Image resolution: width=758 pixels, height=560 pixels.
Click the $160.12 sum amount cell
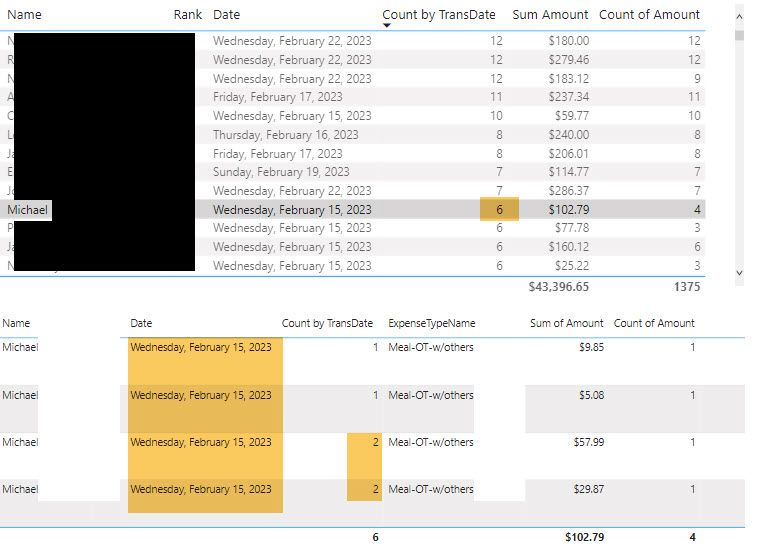pos(568,247)
